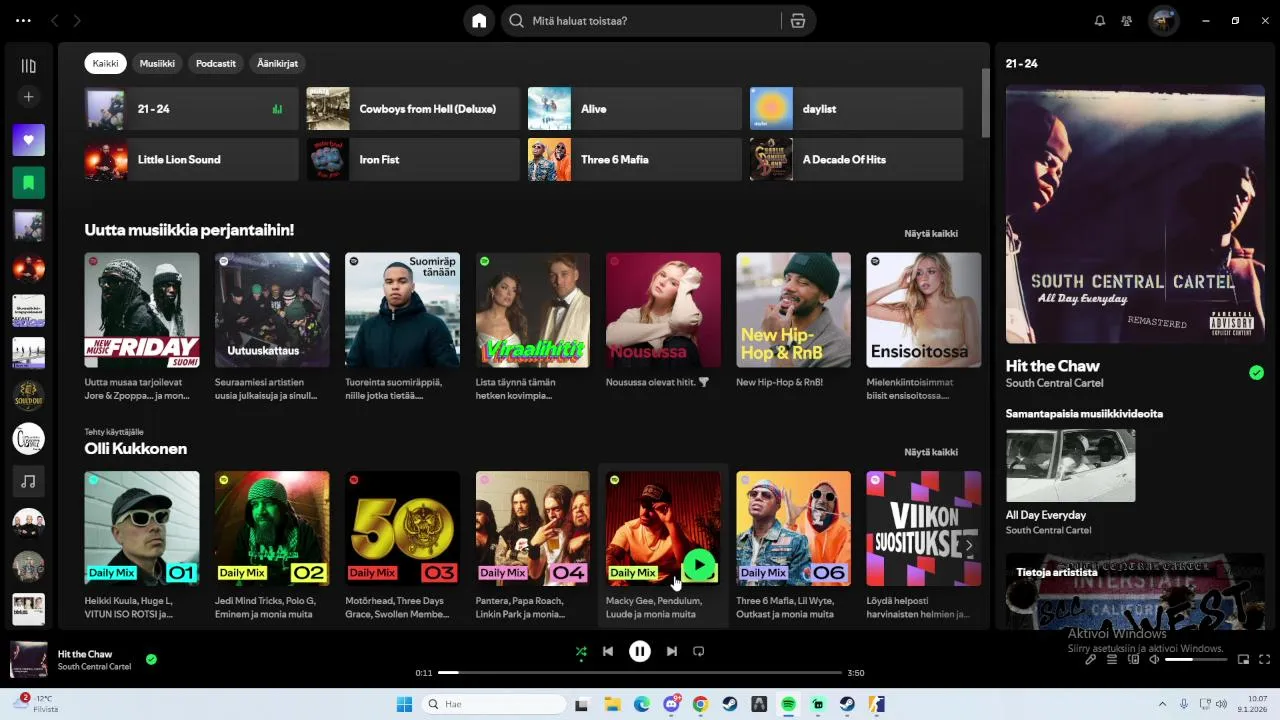Open the Little Lion Sound tile
1280x720 pixels.
[x=191, y=160]
